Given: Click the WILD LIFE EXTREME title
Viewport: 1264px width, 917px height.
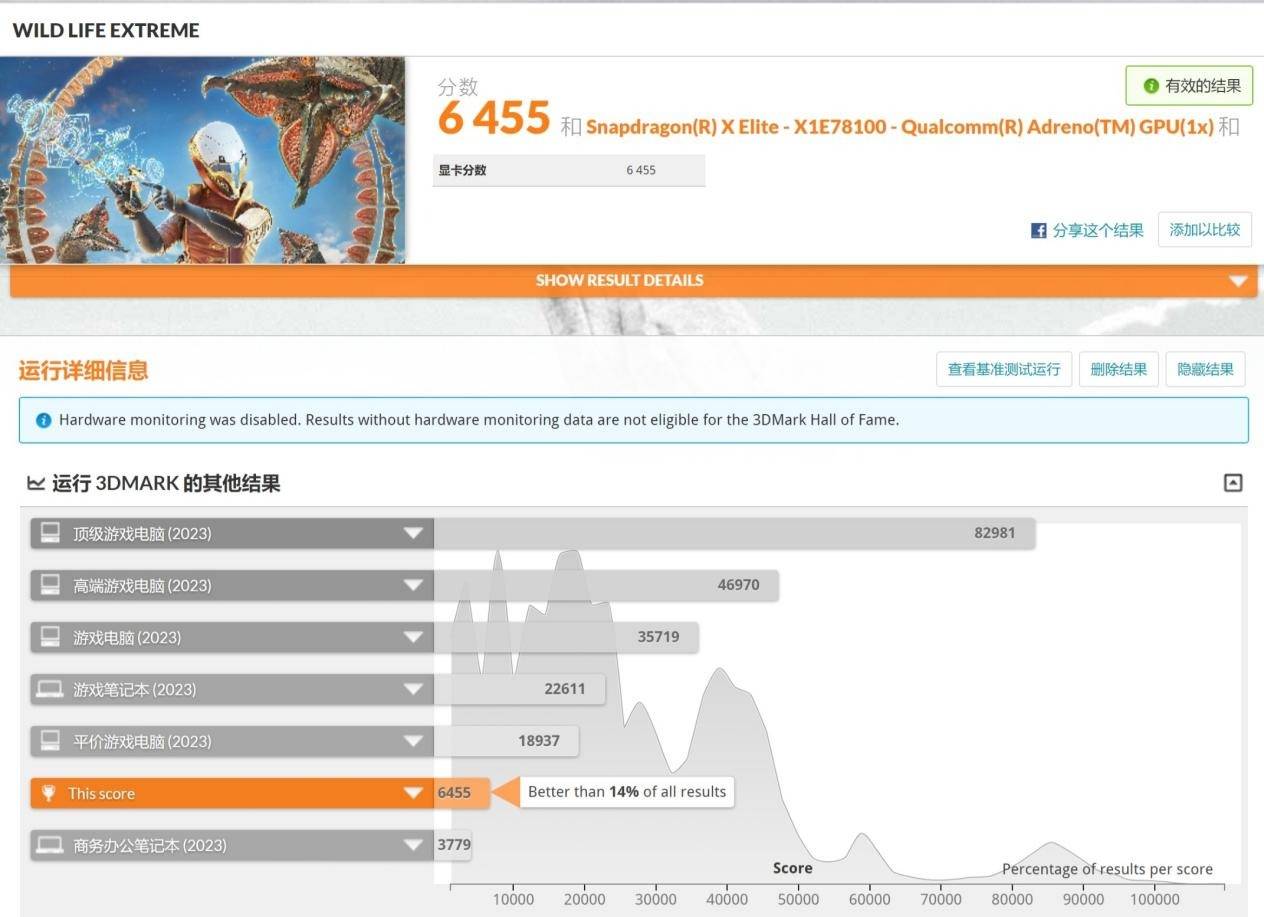Looking at the screenshot, I should pos(106,30).
